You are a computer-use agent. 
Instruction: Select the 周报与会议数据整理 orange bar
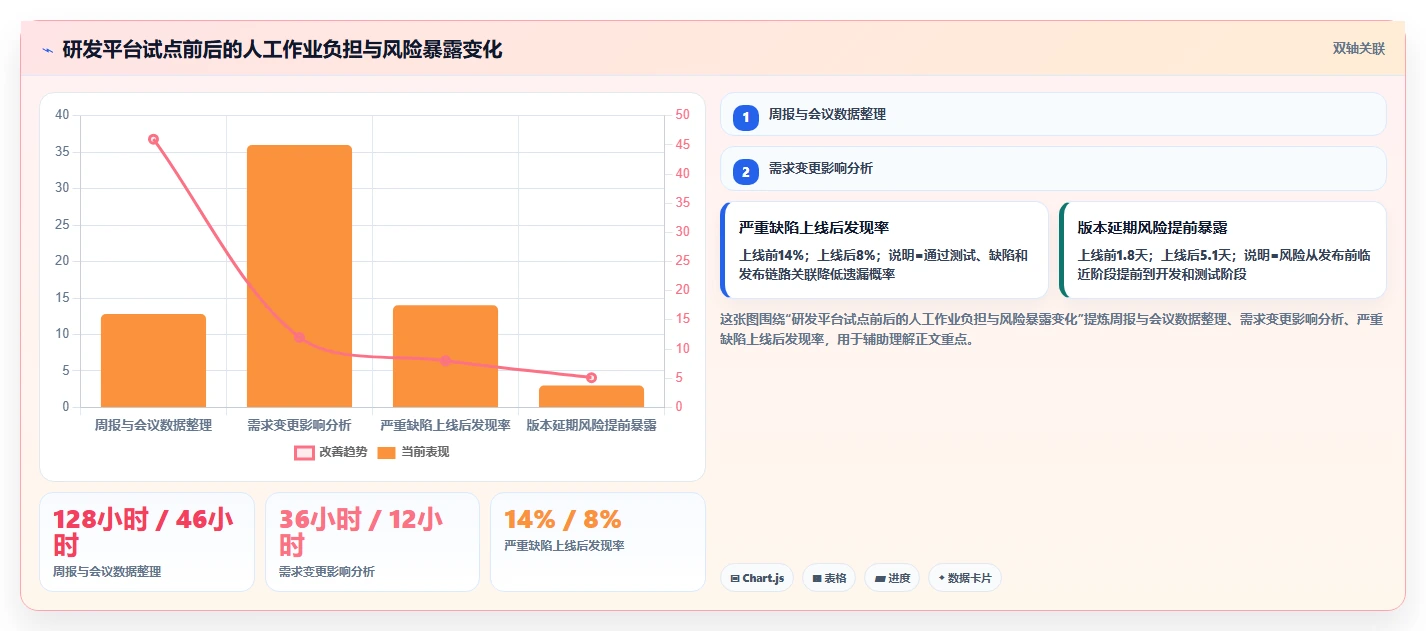point(153,360)
